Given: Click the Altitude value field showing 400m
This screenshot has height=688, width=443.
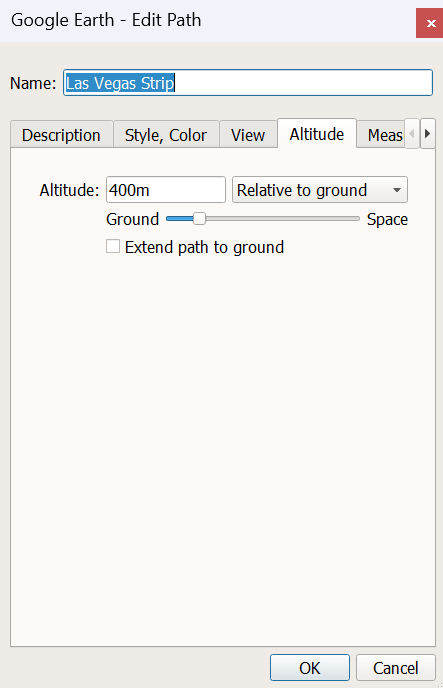Looking at the screenshot, I should point(166,190).
